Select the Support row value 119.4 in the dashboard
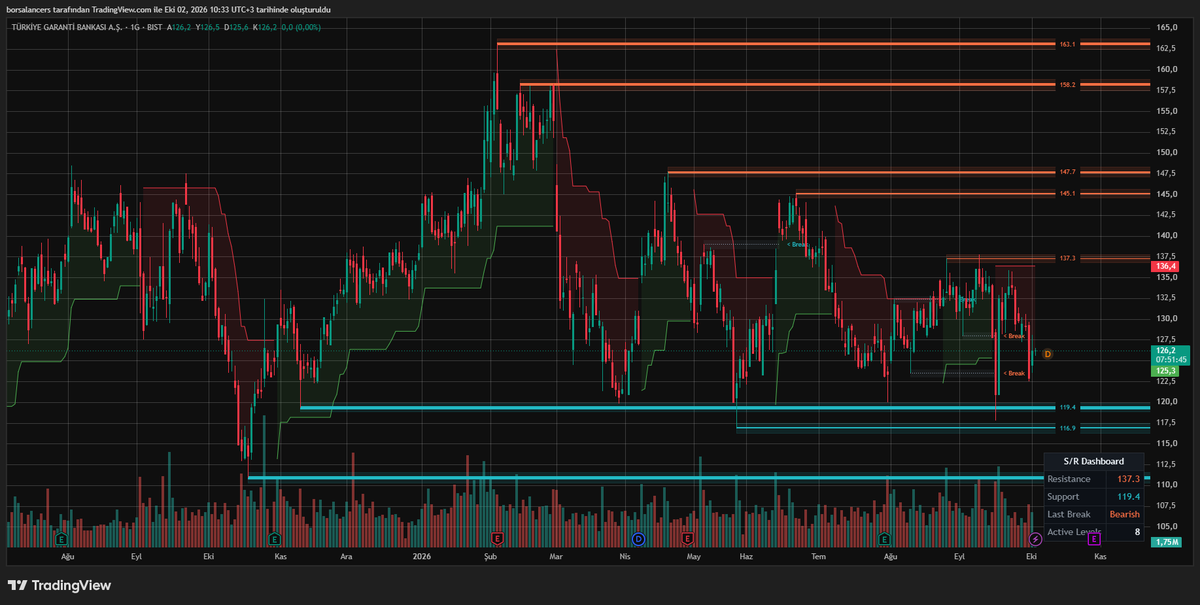The image size is (1200, 605). click(1129, 497)
